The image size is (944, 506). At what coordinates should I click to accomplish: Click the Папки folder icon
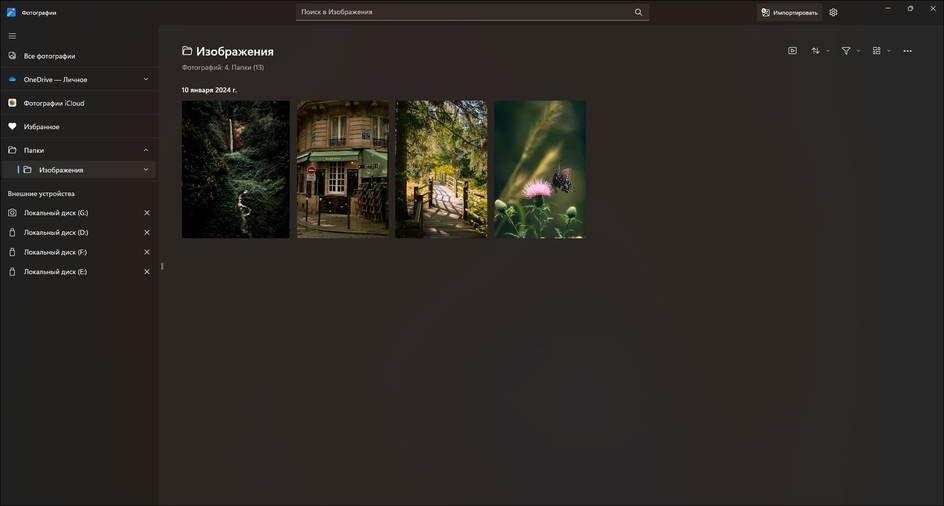(x=12, y=150)
